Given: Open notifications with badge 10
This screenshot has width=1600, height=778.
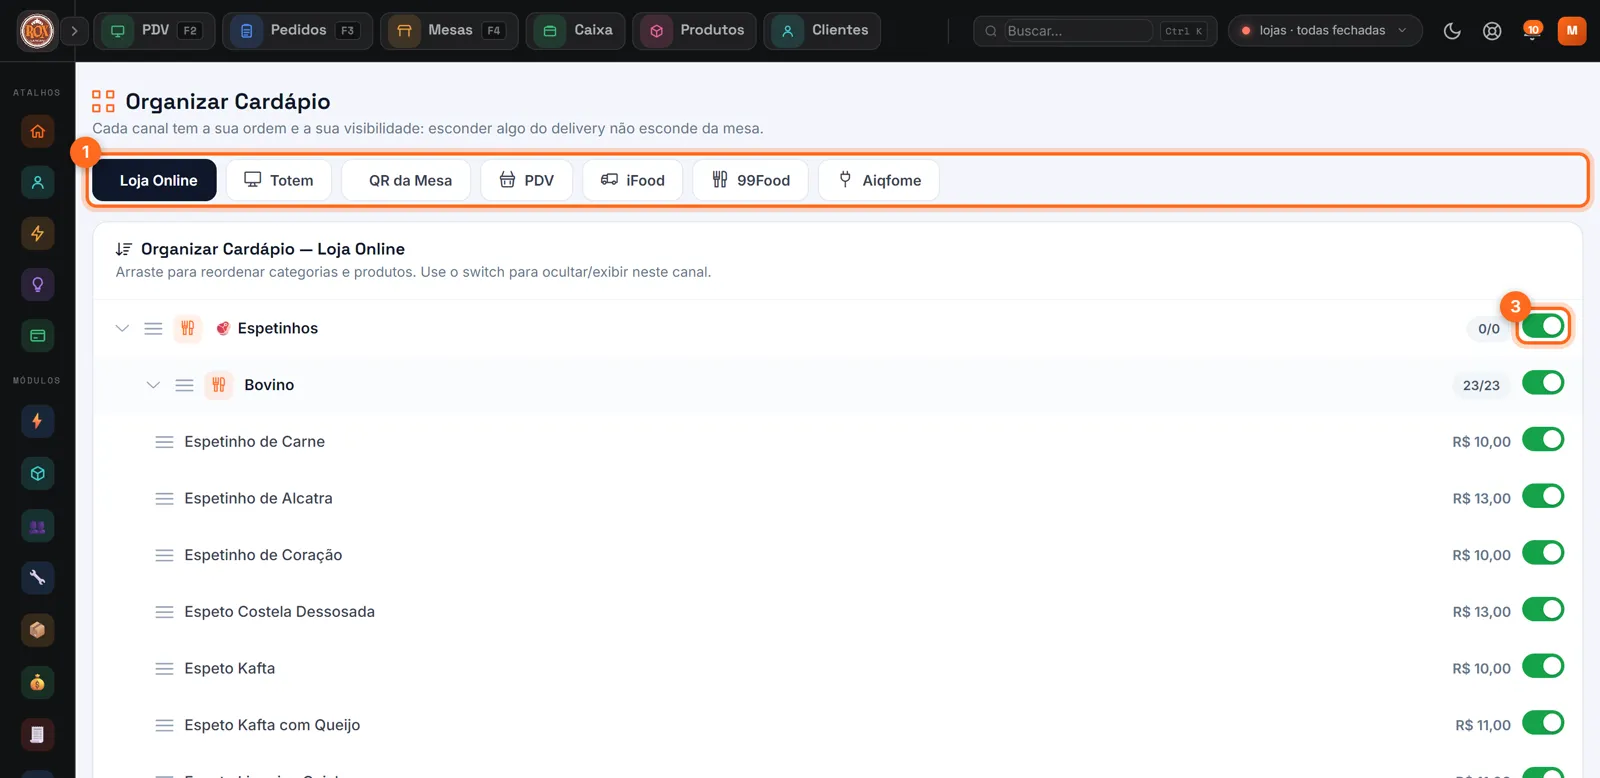Looking at the screenshot, I should pyautogui.click(x=1531, y=31).
